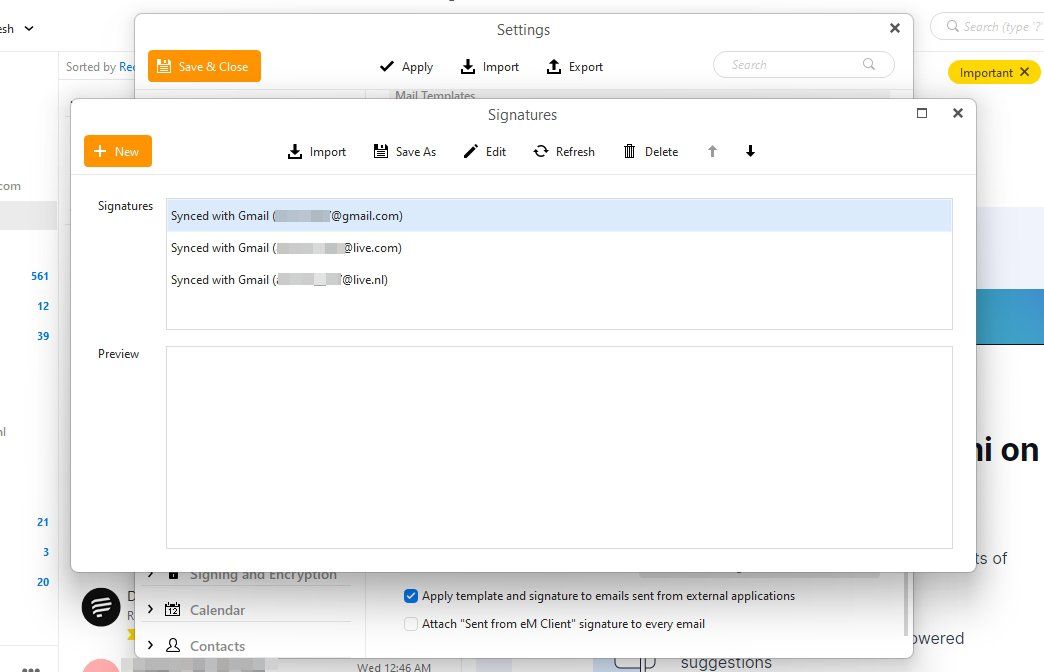Open folder with 21 unread messages
The image size is (1044, 672).
[x=43, y=522]
